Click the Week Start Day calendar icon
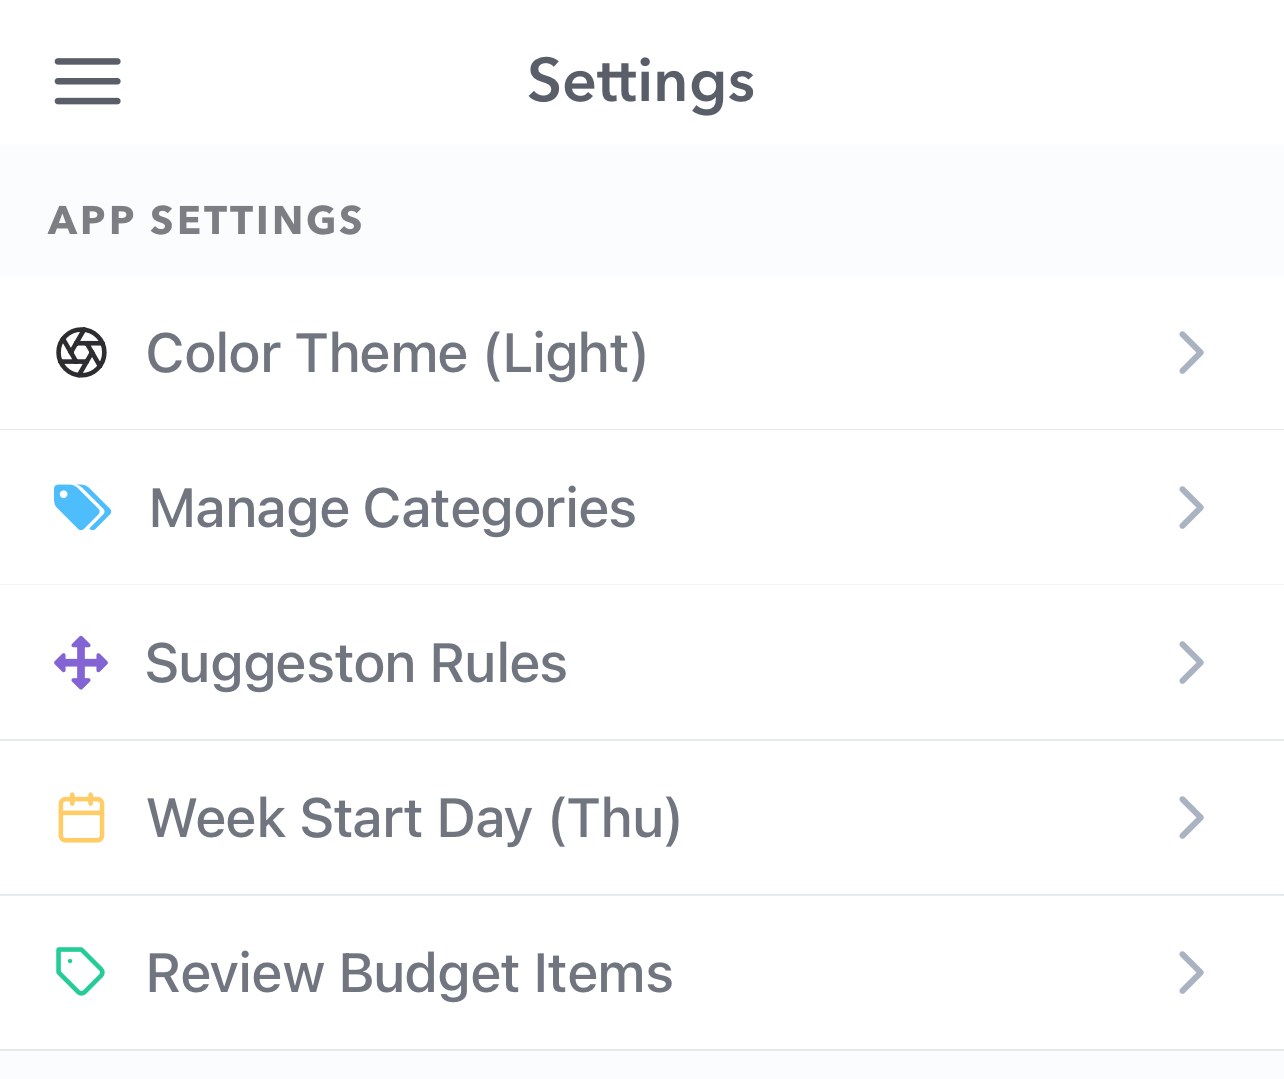Viewport: 1284px width, 1079px height. click(80, 817)
